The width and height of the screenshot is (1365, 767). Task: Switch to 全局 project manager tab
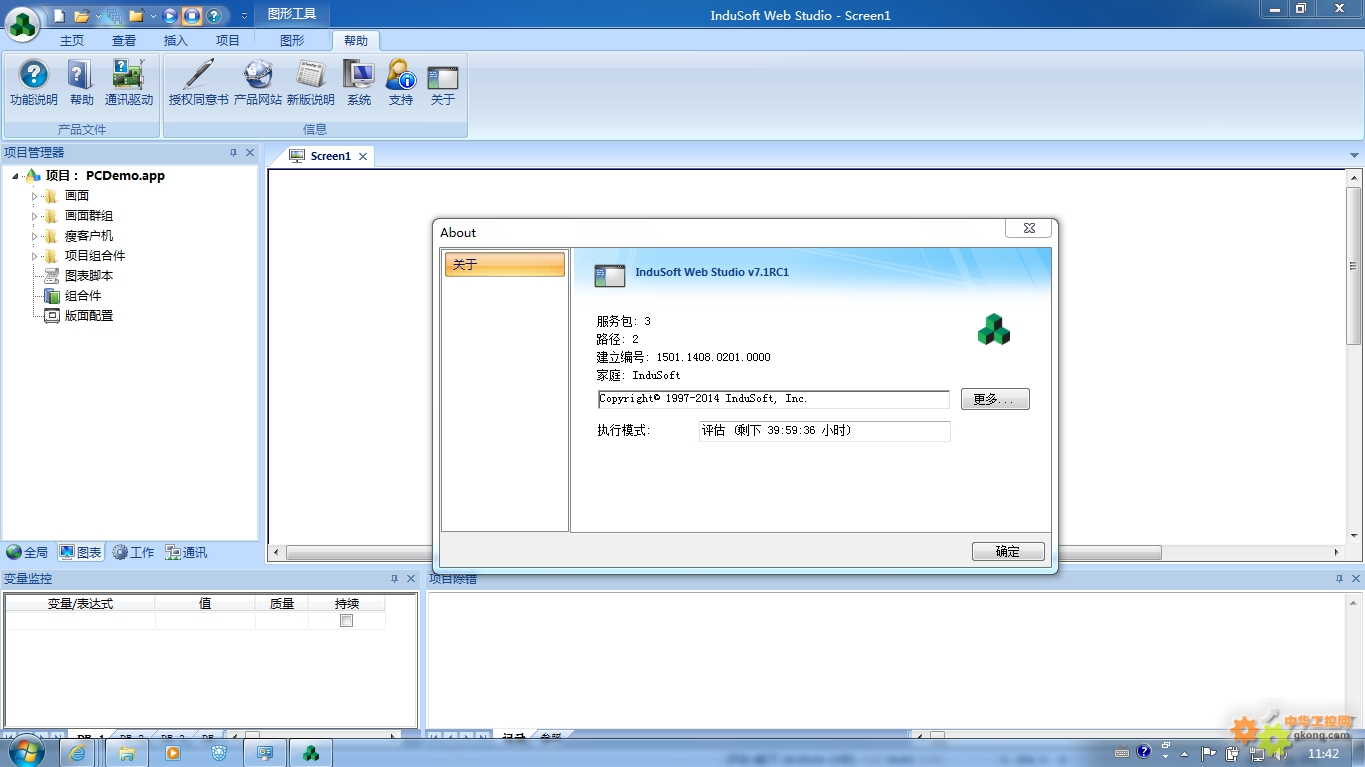[27, 552]
